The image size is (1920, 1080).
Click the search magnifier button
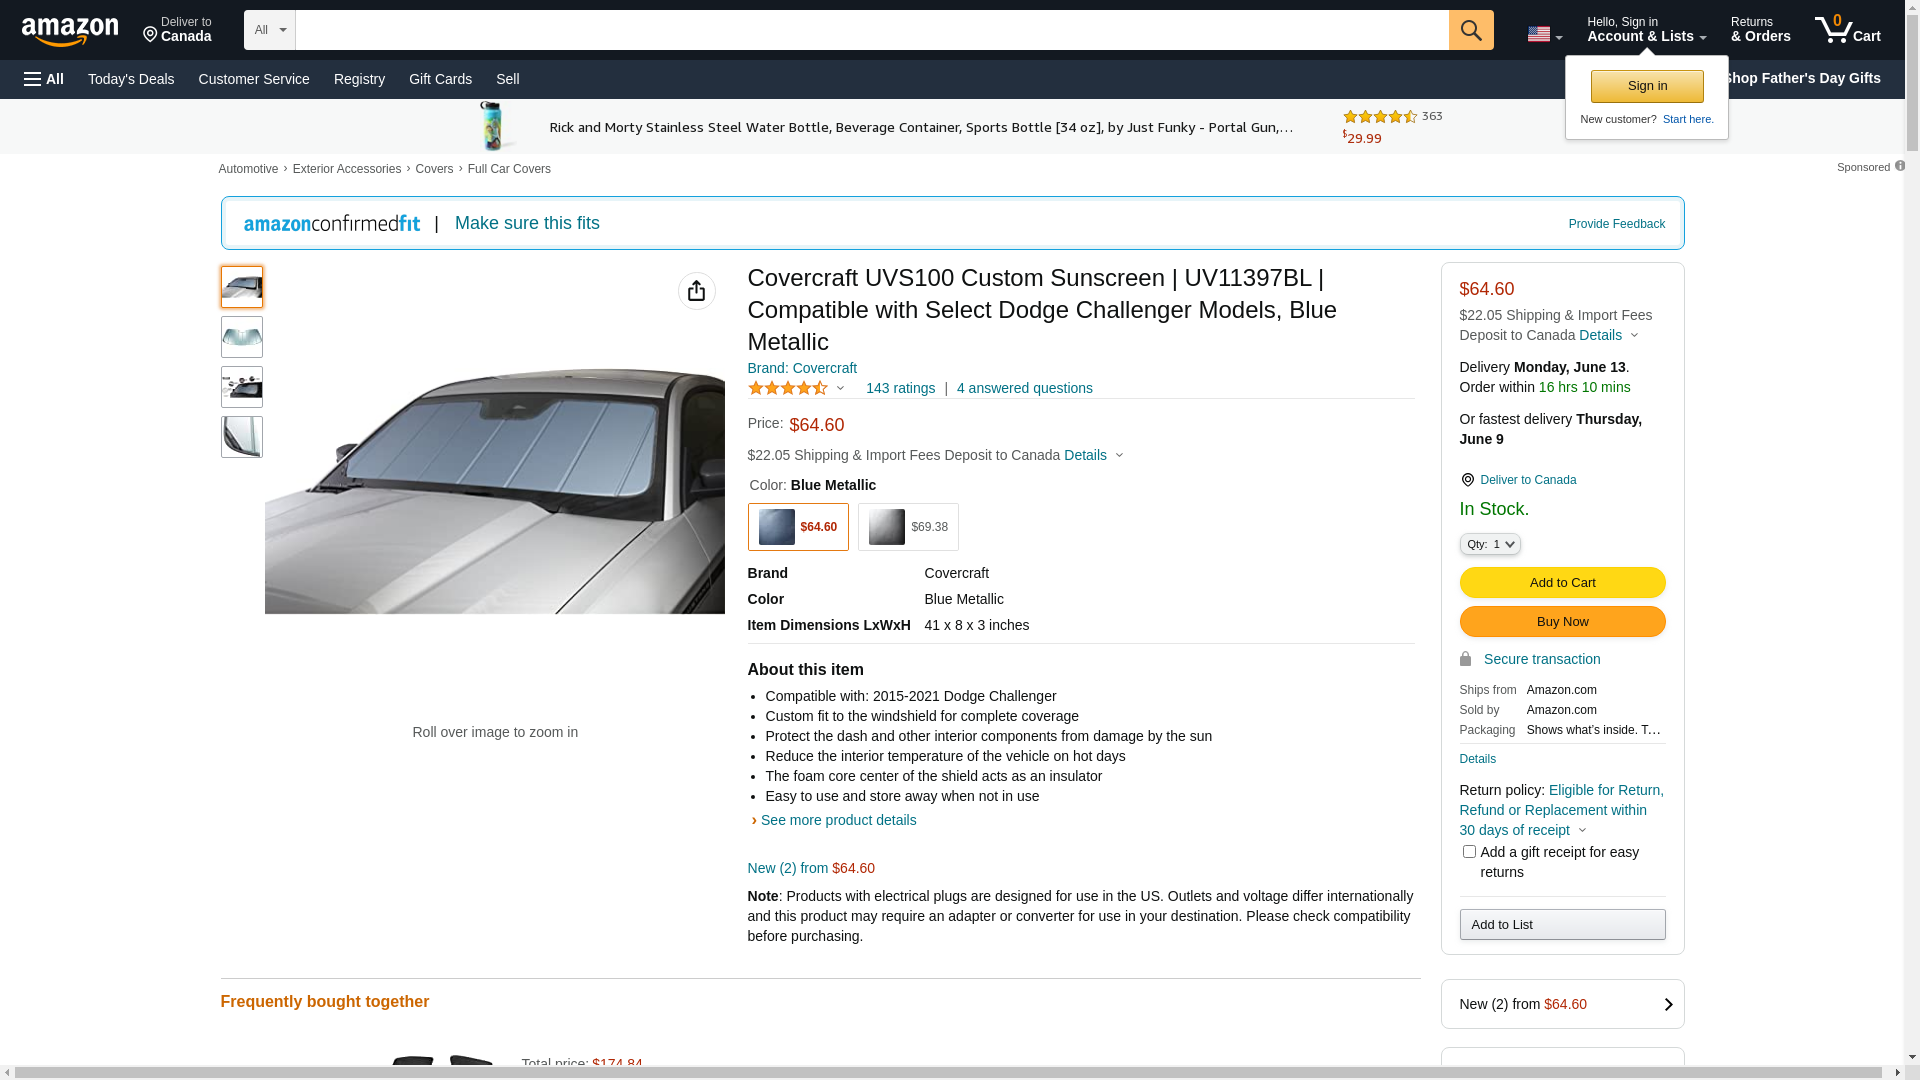point(1470,30)
